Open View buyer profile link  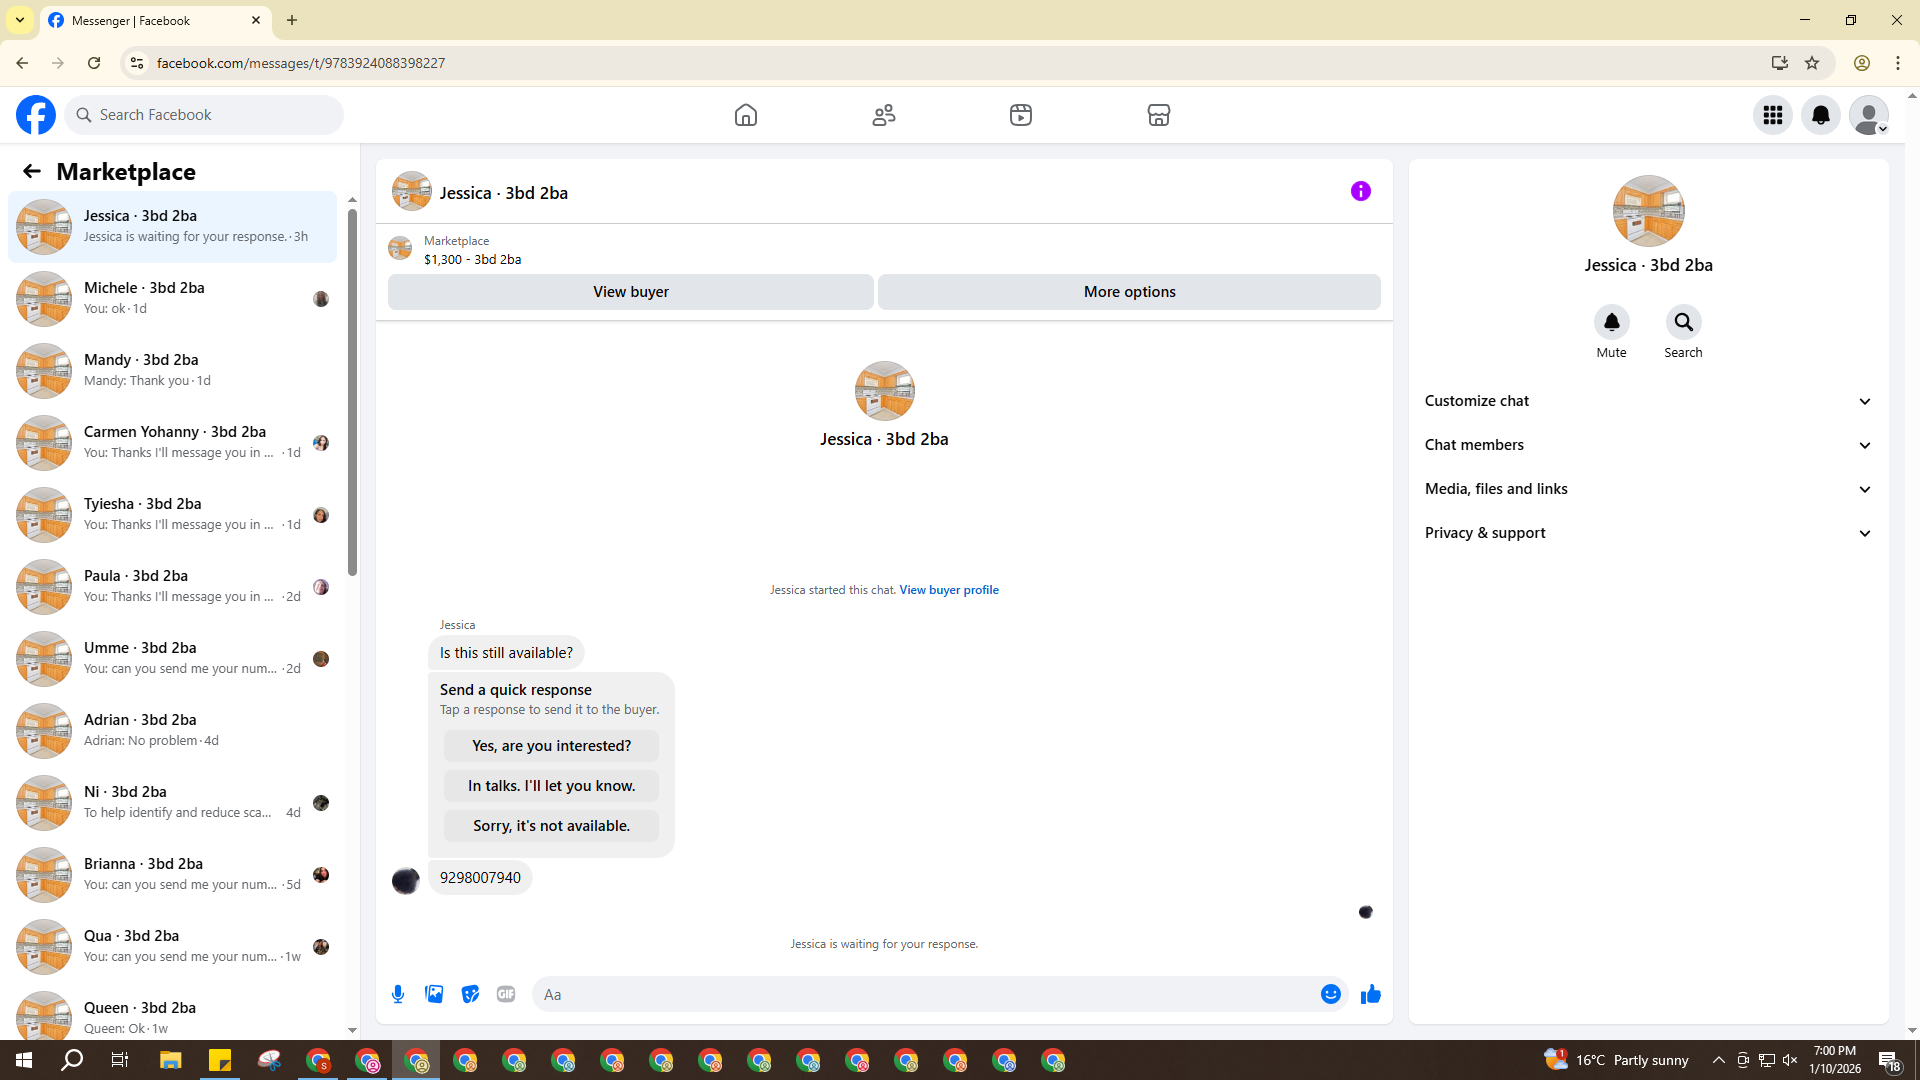pyautogui.click(x=948, y=590)
